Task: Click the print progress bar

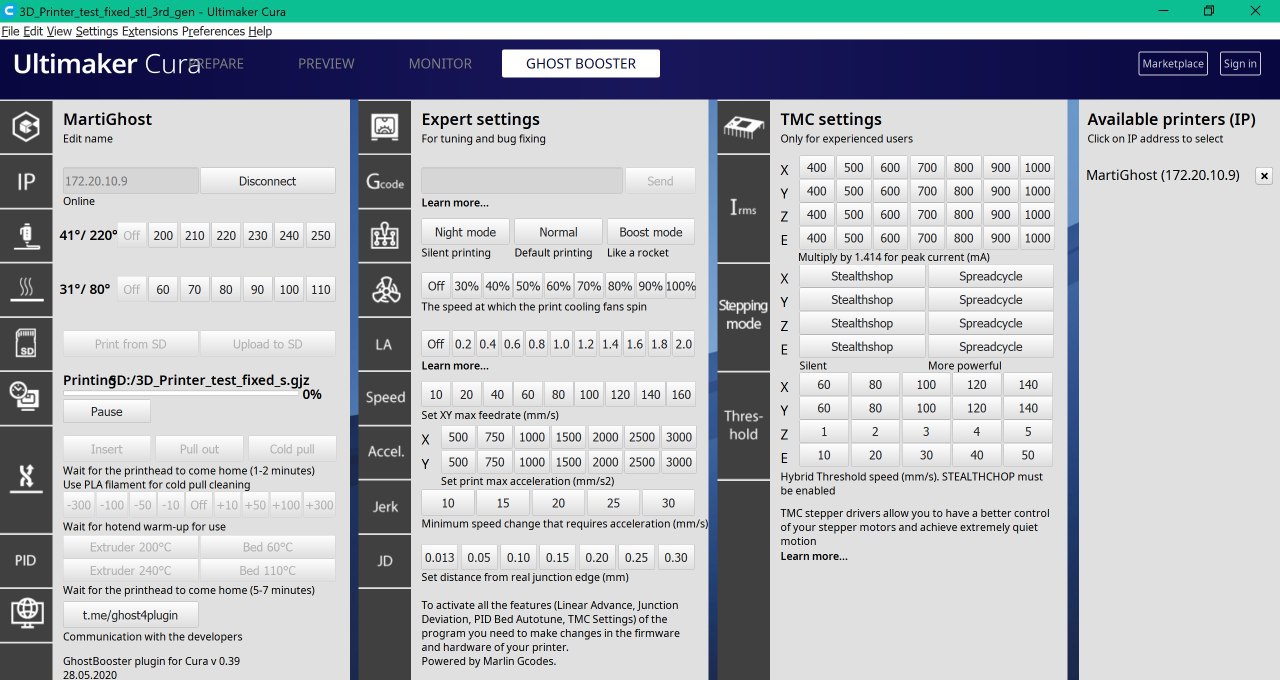Action: (180, 394)
